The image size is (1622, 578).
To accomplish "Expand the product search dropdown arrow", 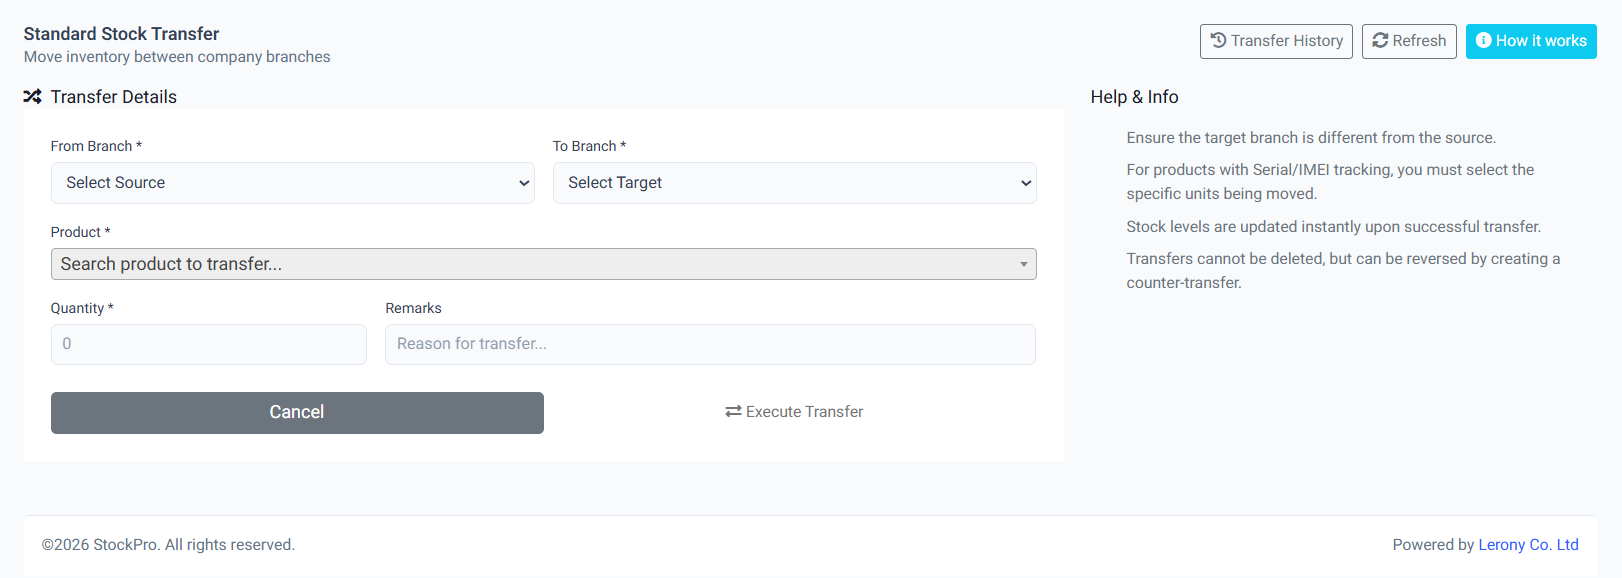I will click(x=1023, y=265).
